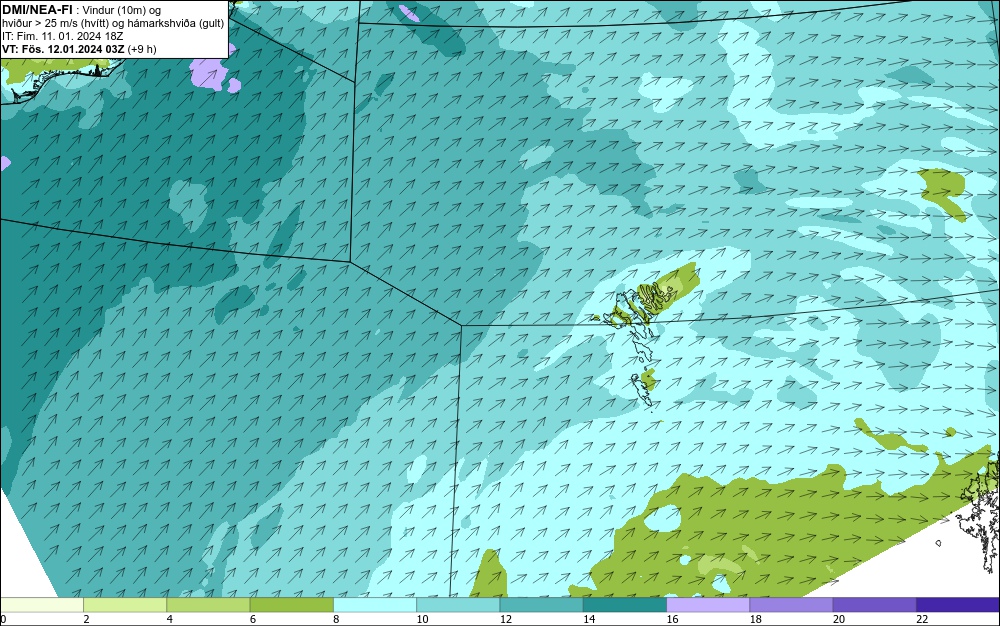Click the 12–14 m/s teal legend swatch

coord(541,605)
